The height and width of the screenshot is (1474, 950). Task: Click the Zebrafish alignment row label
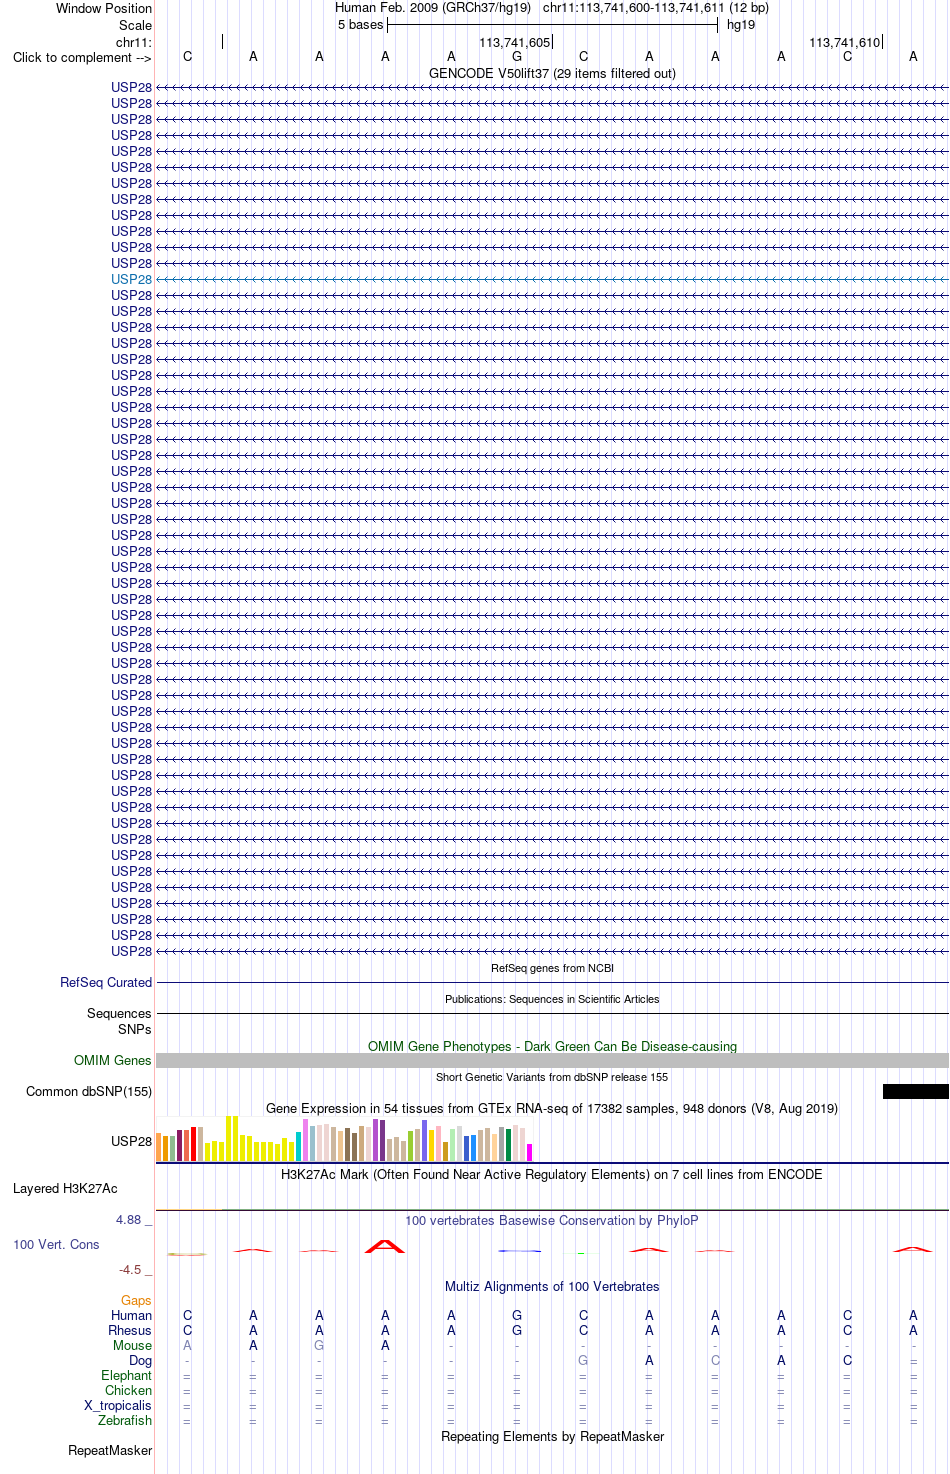[125, 1420]
